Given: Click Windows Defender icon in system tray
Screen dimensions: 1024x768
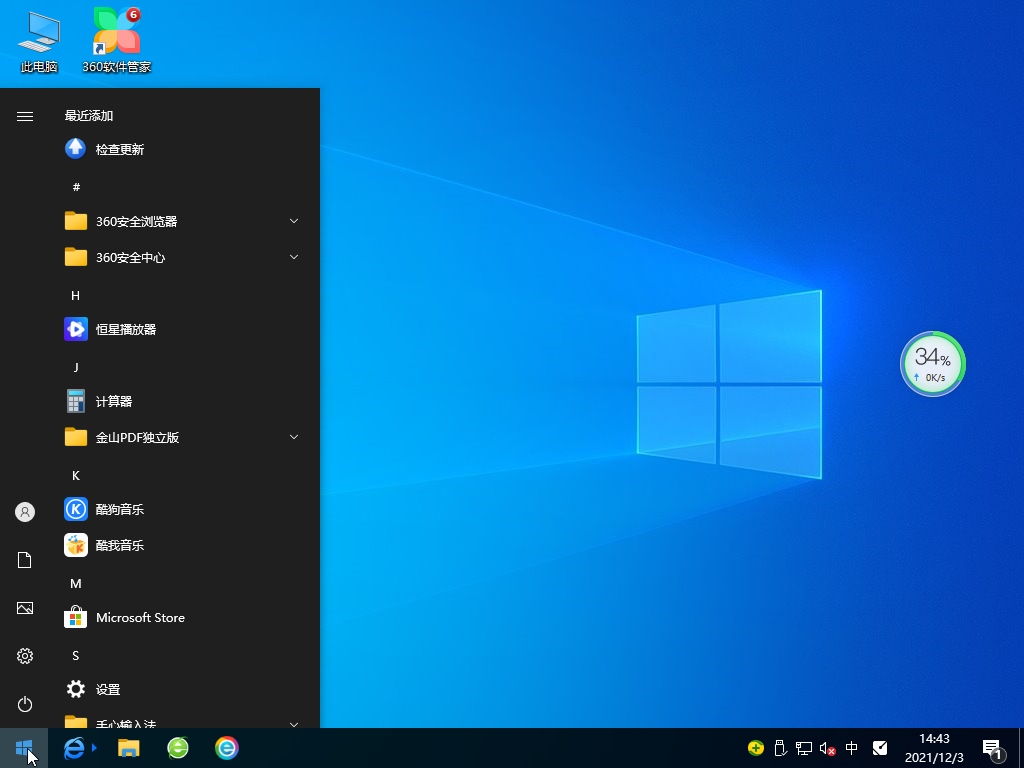Looking at the screenshot, I should pyautogui.click(x=879, y=748).
